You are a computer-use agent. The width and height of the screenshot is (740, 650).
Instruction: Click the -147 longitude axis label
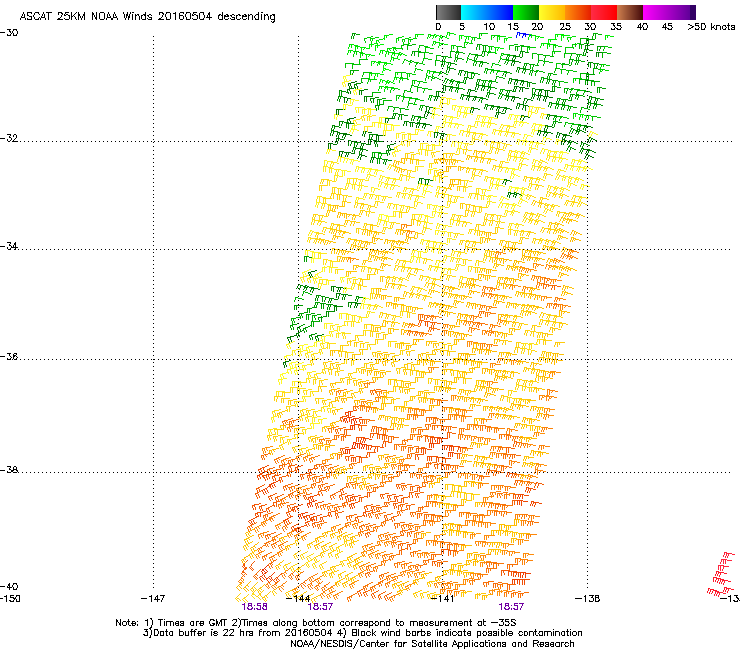click(x=153, y=599)
